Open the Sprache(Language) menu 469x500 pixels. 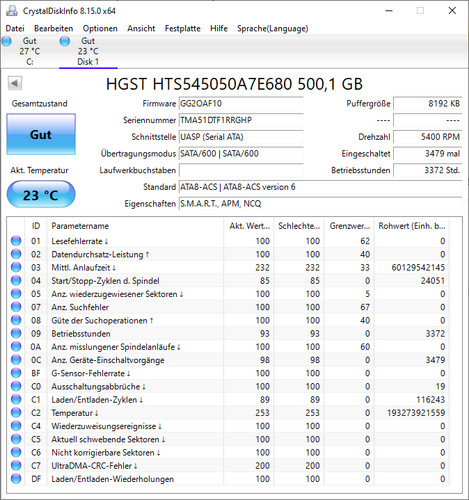click(x=272, y=28)
